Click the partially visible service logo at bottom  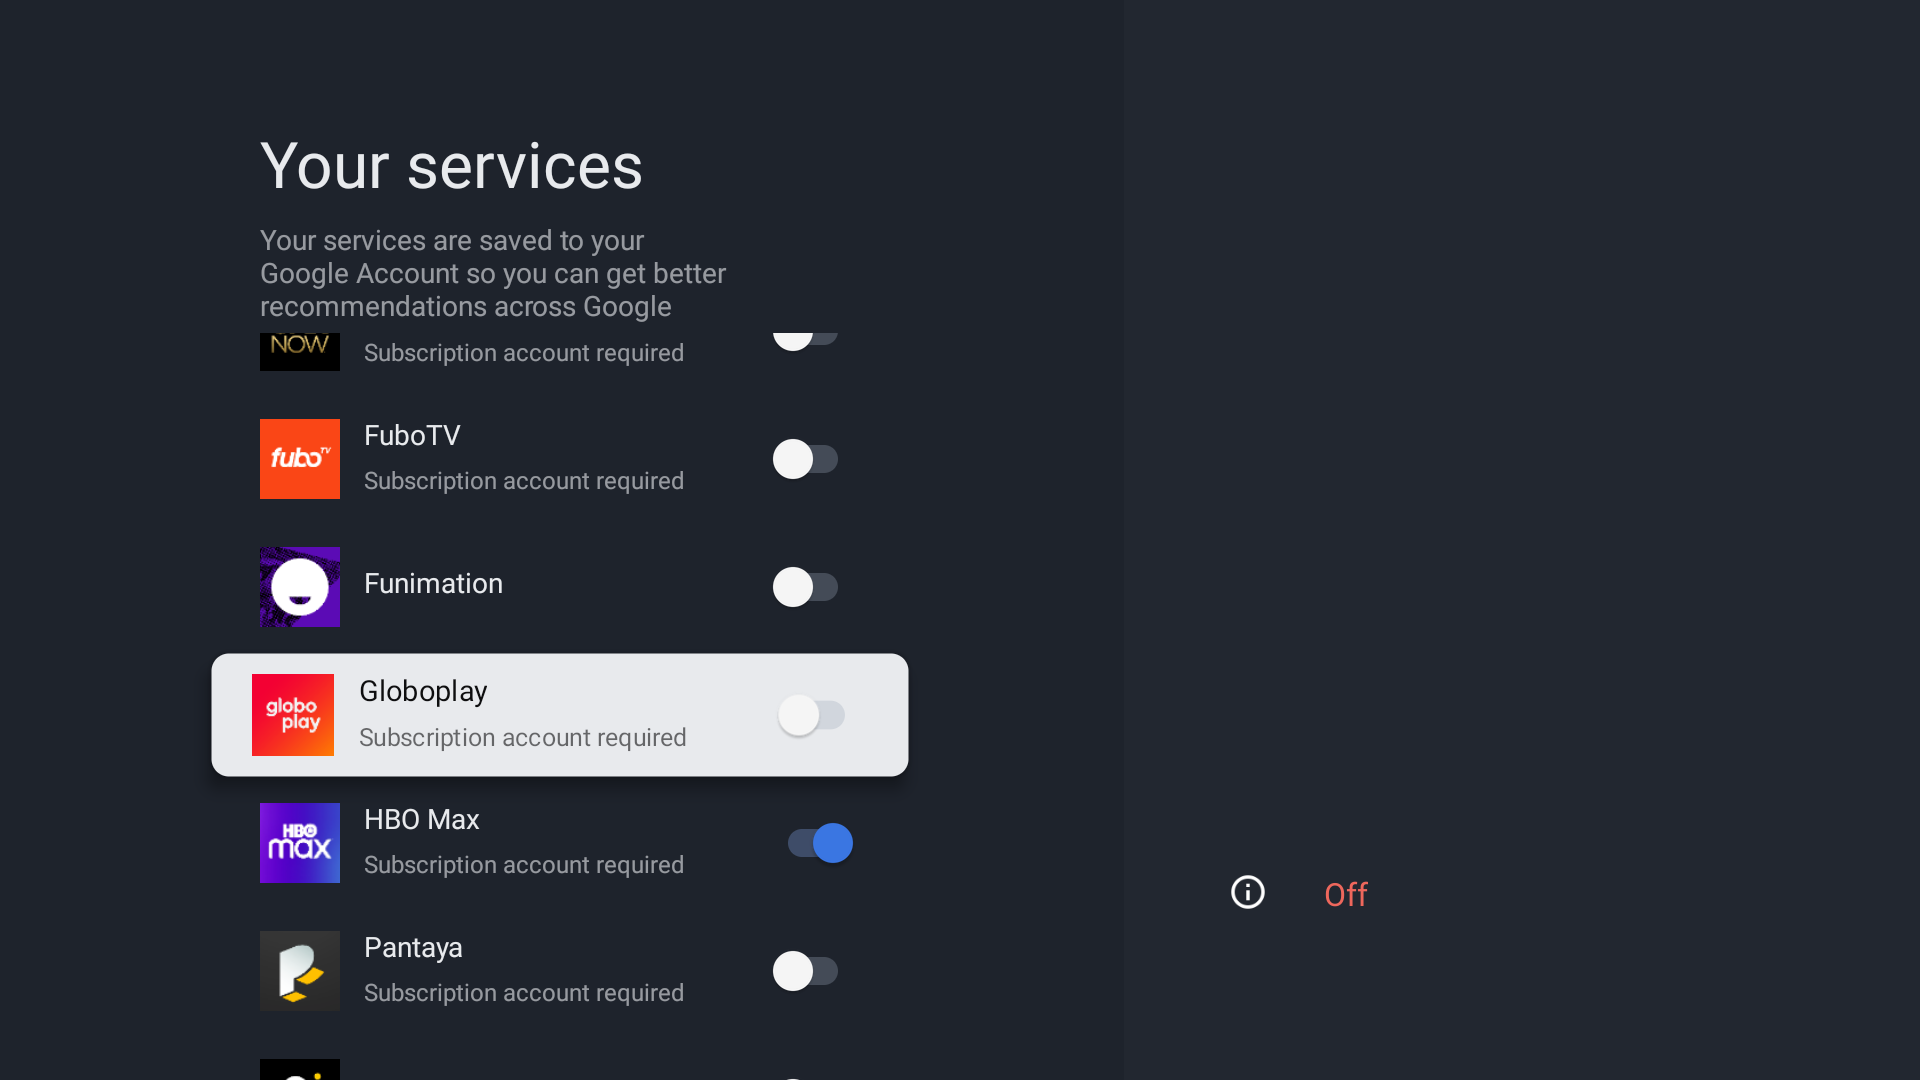click(x=299, y=1071)
